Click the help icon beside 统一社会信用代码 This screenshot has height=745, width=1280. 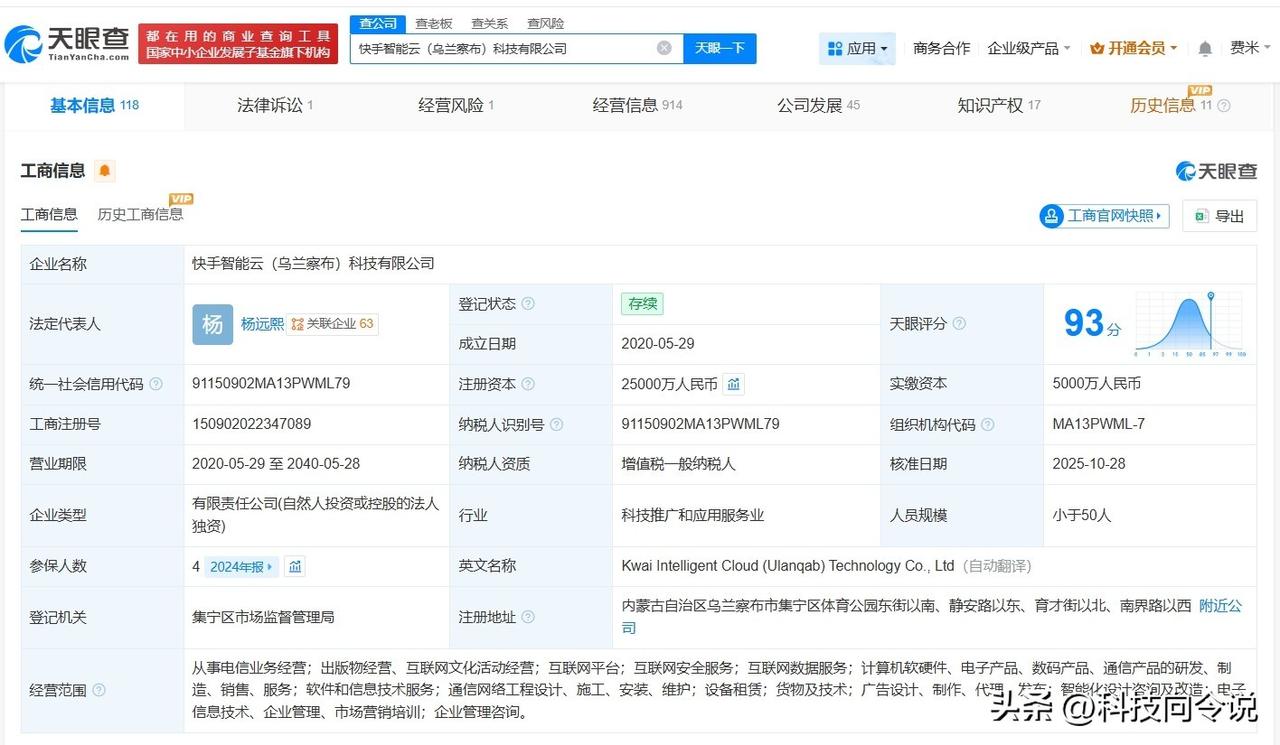coord(156,384)
